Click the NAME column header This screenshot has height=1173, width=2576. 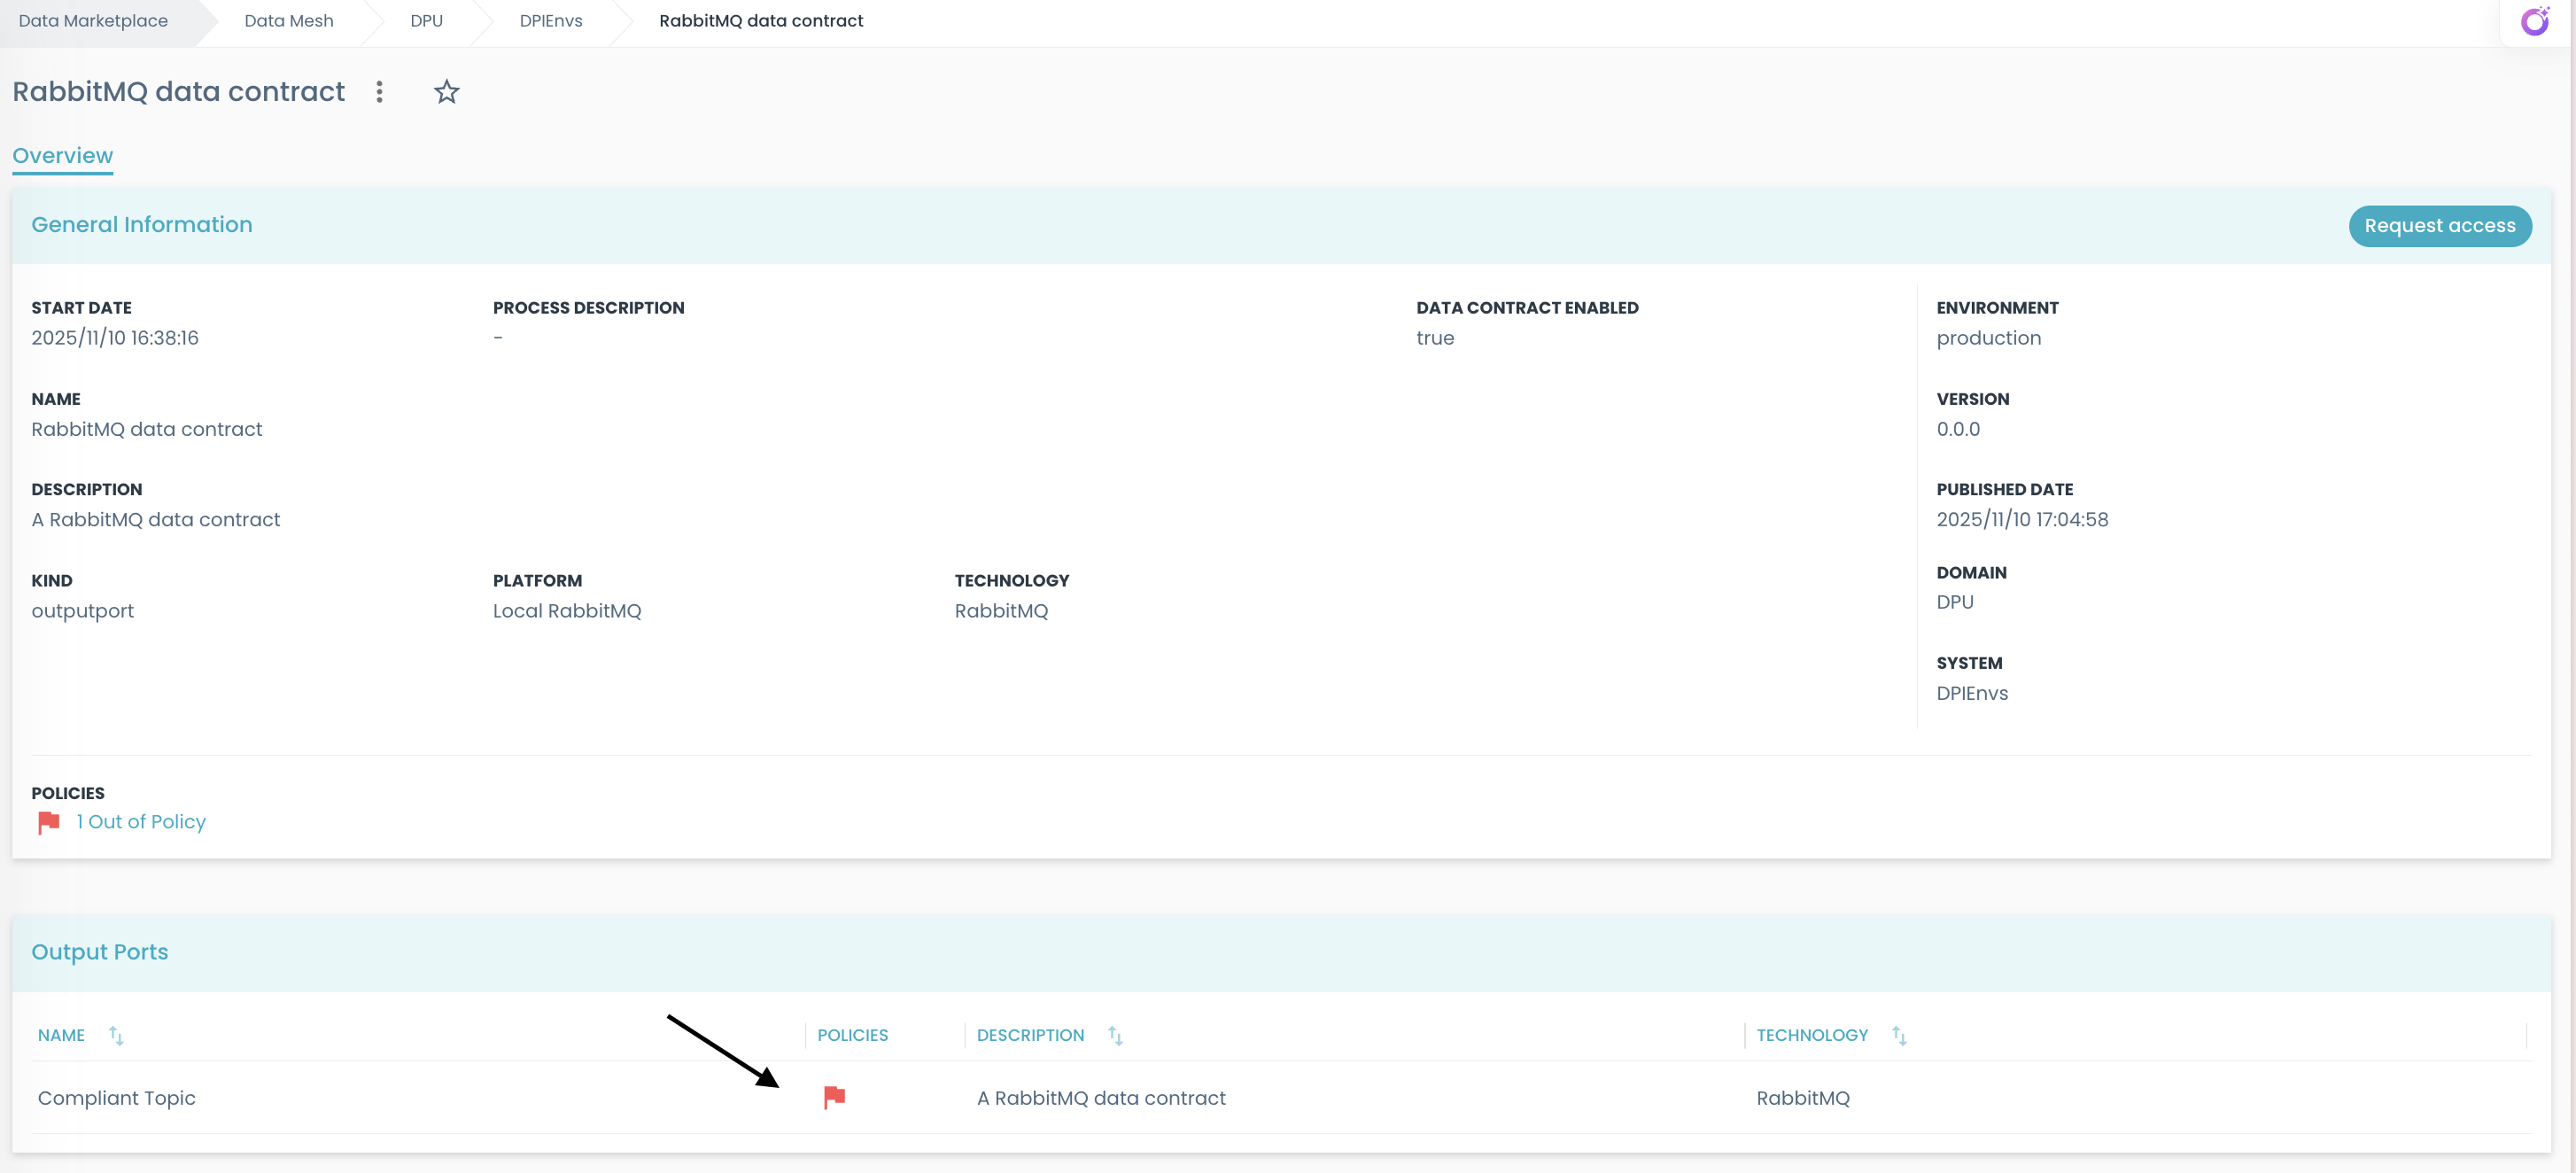(61, 1035)
